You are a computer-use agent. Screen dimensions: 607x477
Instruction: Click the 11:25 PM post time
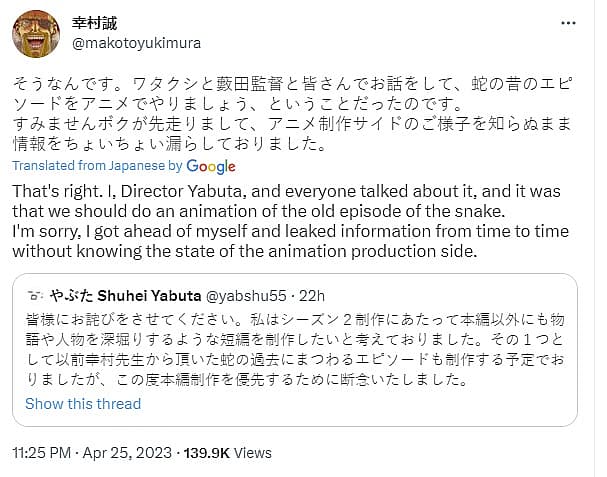[41, 453]
